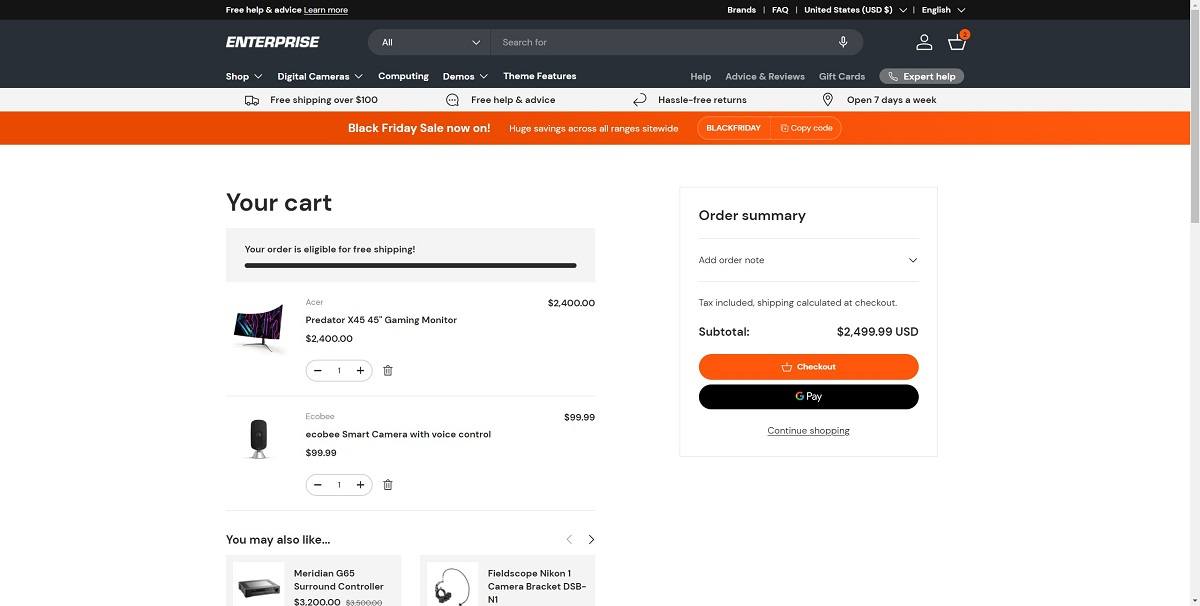
Task: Open the Shop navigation menu
Action: (x=240, y=75)
